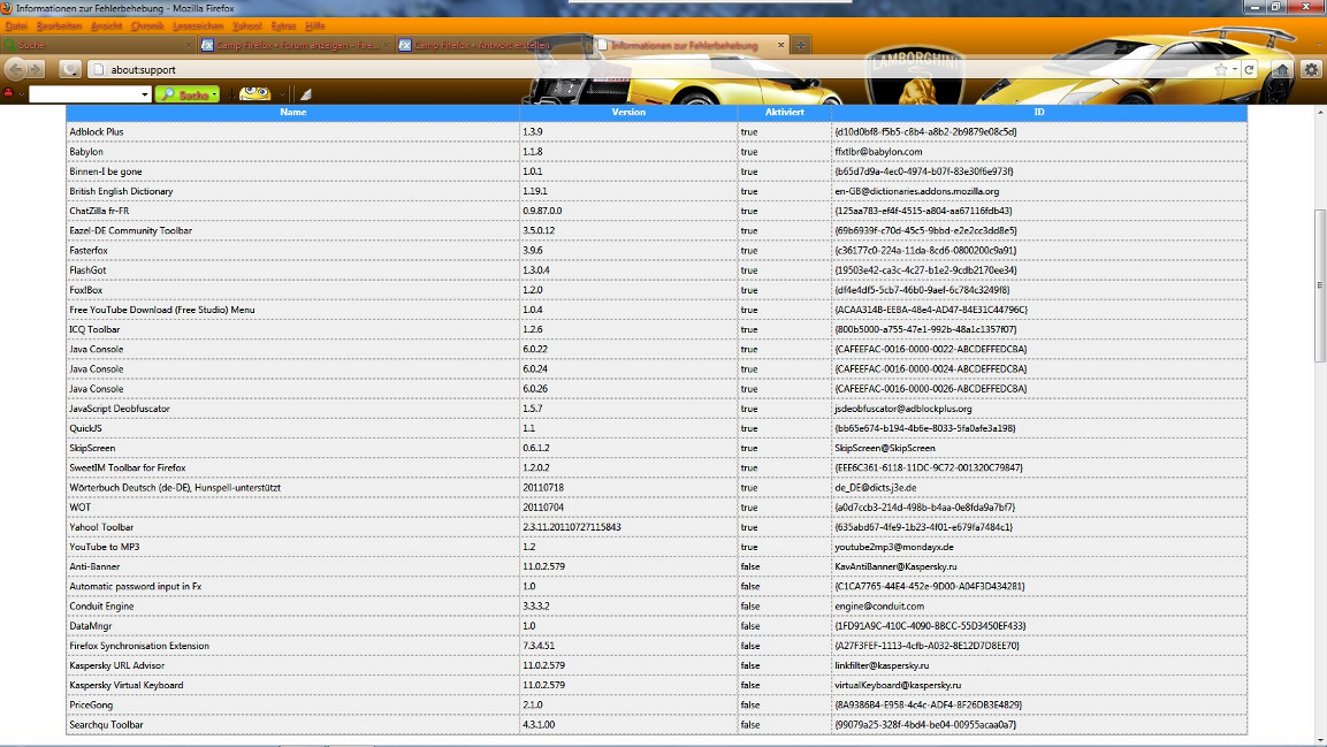Viewport: 1327px width, 747px height.
Task: Open the Bearbeiten menu
Action: 59,26
